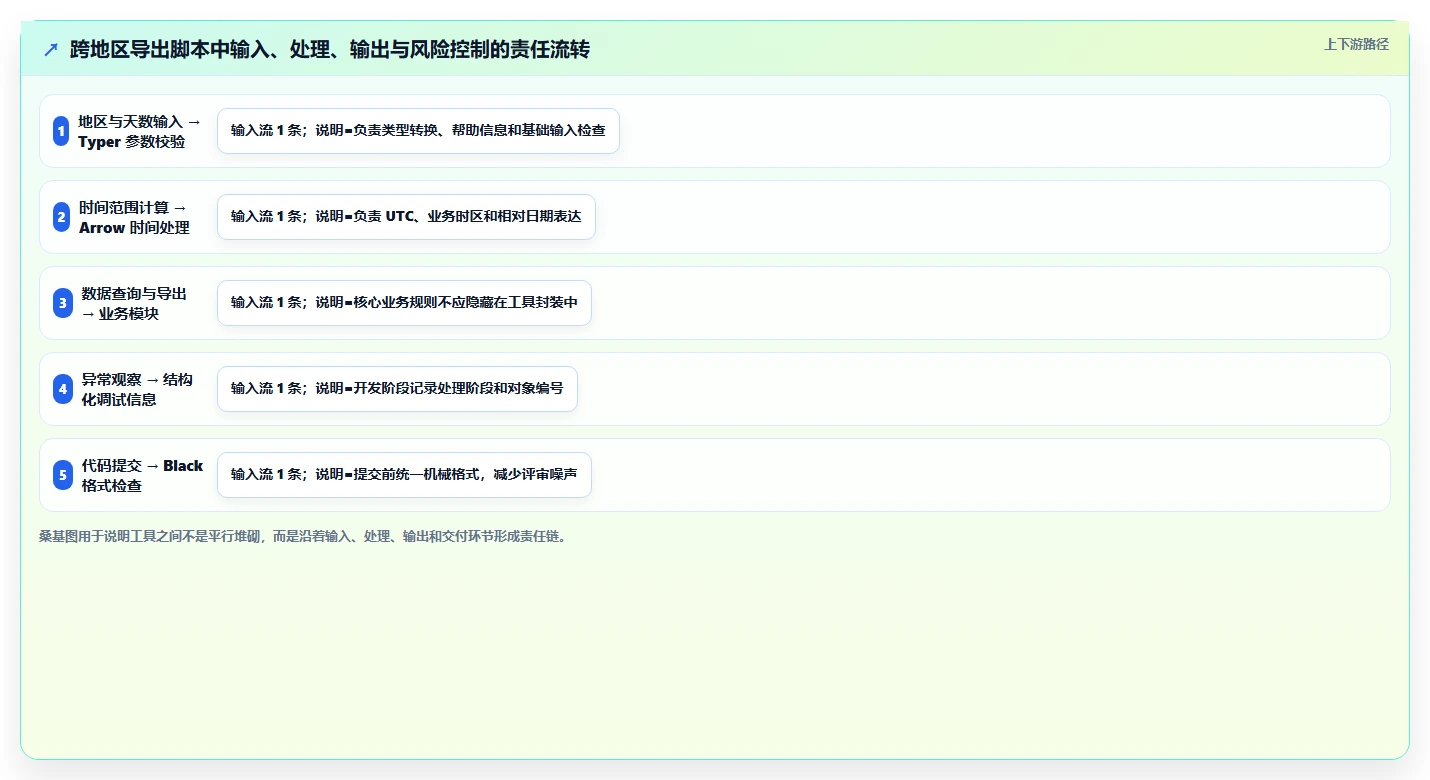Select the 代码提交 → Black 格式检查 label

pyautogui.click(x=142, y=475)
